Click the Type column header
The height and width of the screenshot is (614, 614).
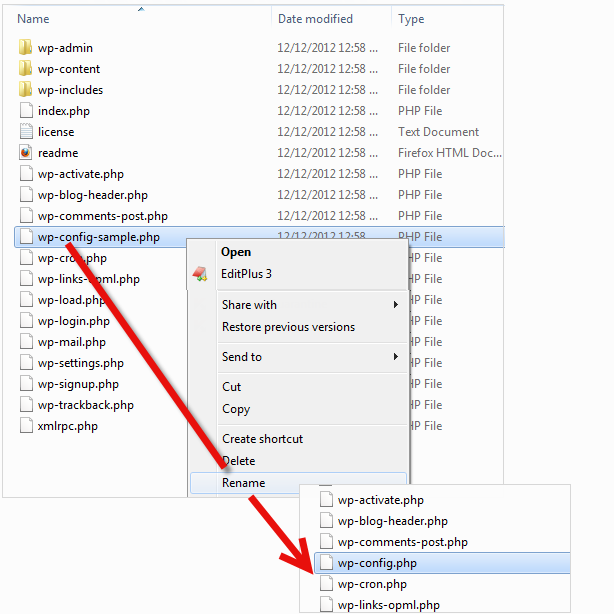pyautogui.click(x=411, y=19)
